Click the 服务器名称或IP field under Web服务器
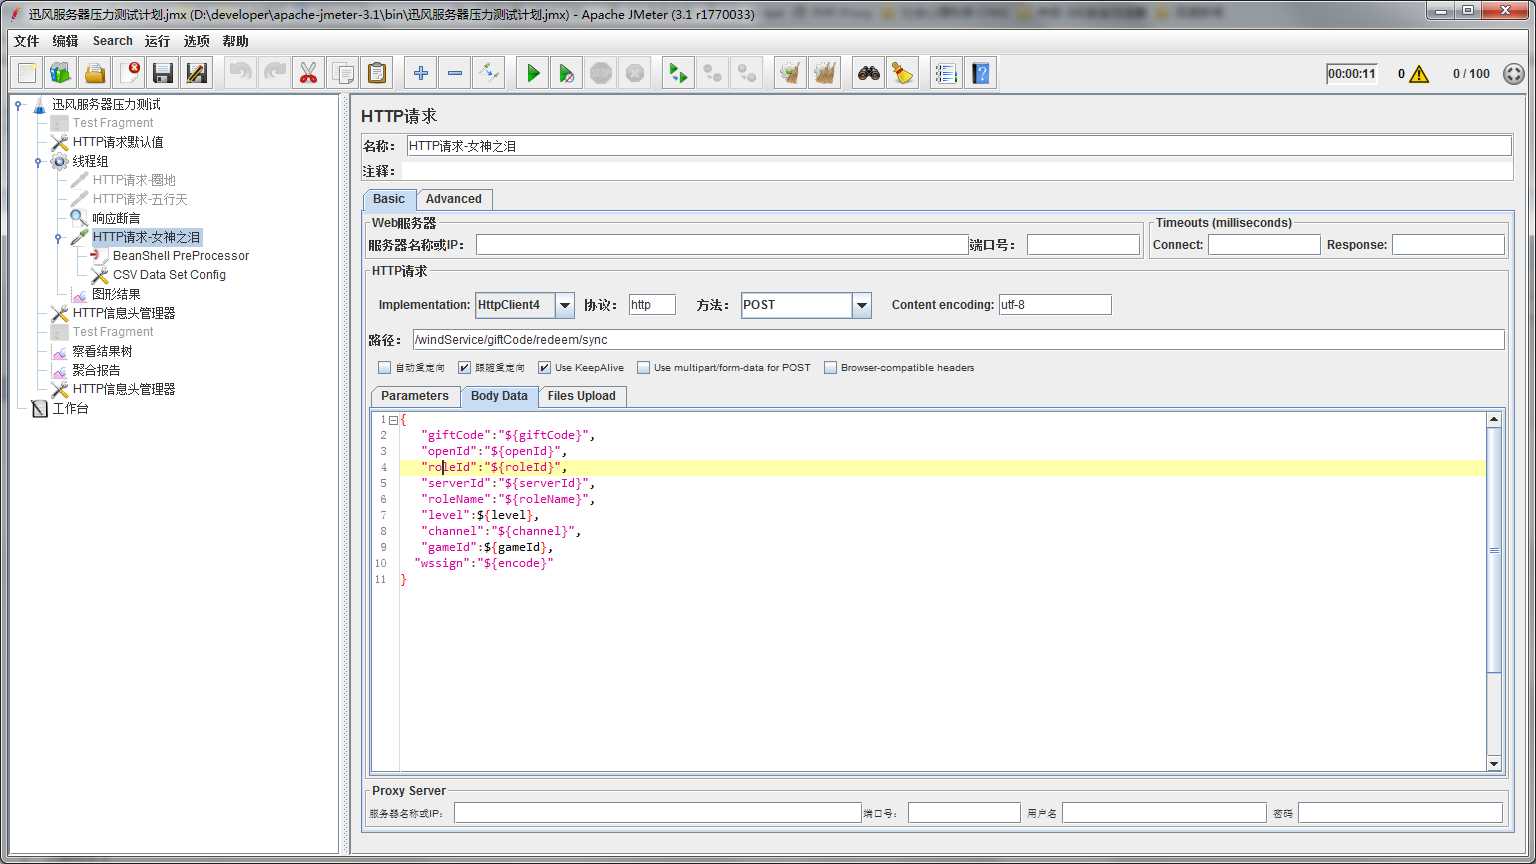Image resolution: width=1536 pixels, height=864 pixels. [x=722, y=245]
